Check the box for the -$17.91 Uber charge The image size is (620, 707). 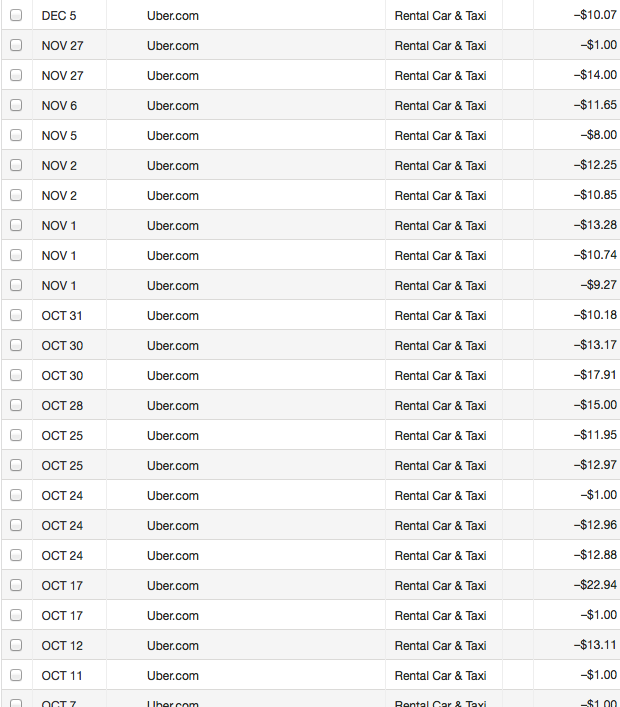(x=16, y=375)
